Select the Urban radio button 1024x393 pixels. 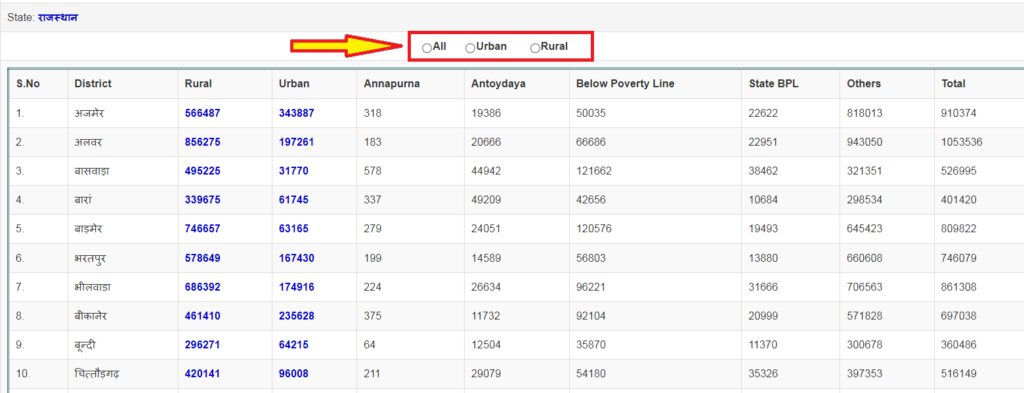click(x=470, y=48)
